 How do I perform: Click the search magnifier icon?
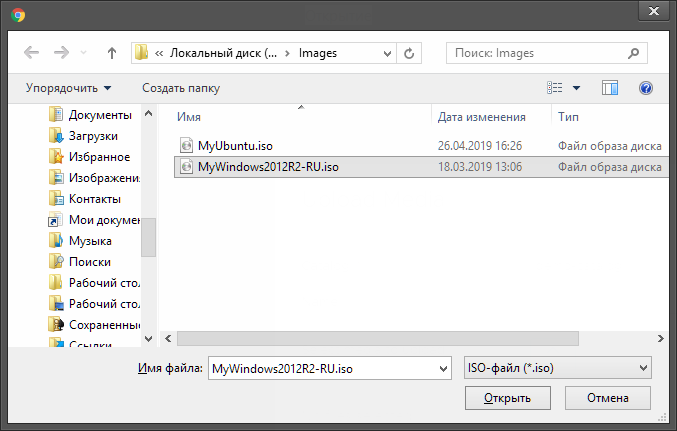633,53
